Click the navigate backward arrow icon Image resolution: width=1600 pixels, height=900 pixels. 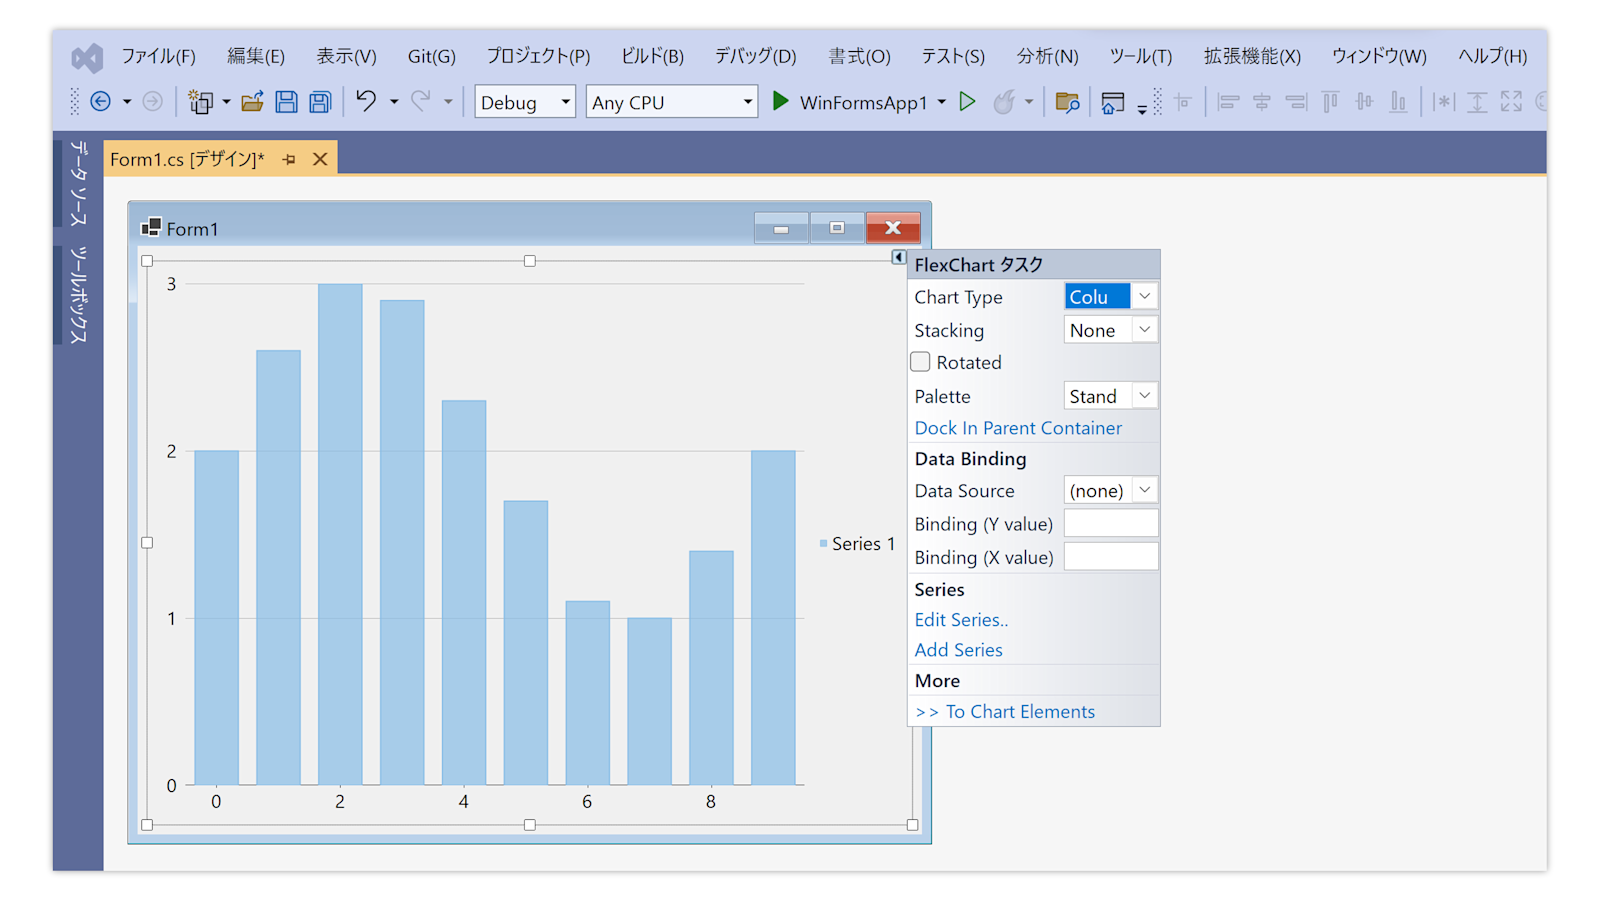100,102
